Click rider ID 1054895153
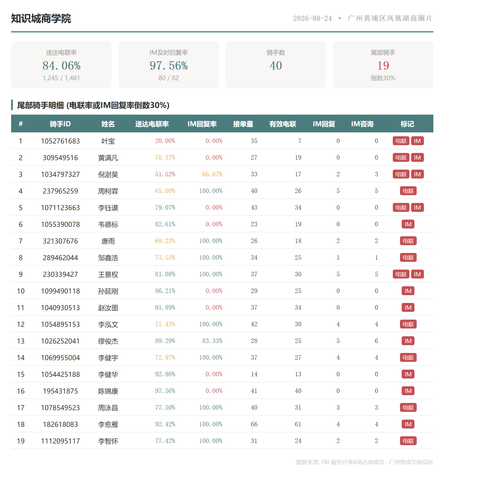The image size is (500, 477). pos(60,324)
